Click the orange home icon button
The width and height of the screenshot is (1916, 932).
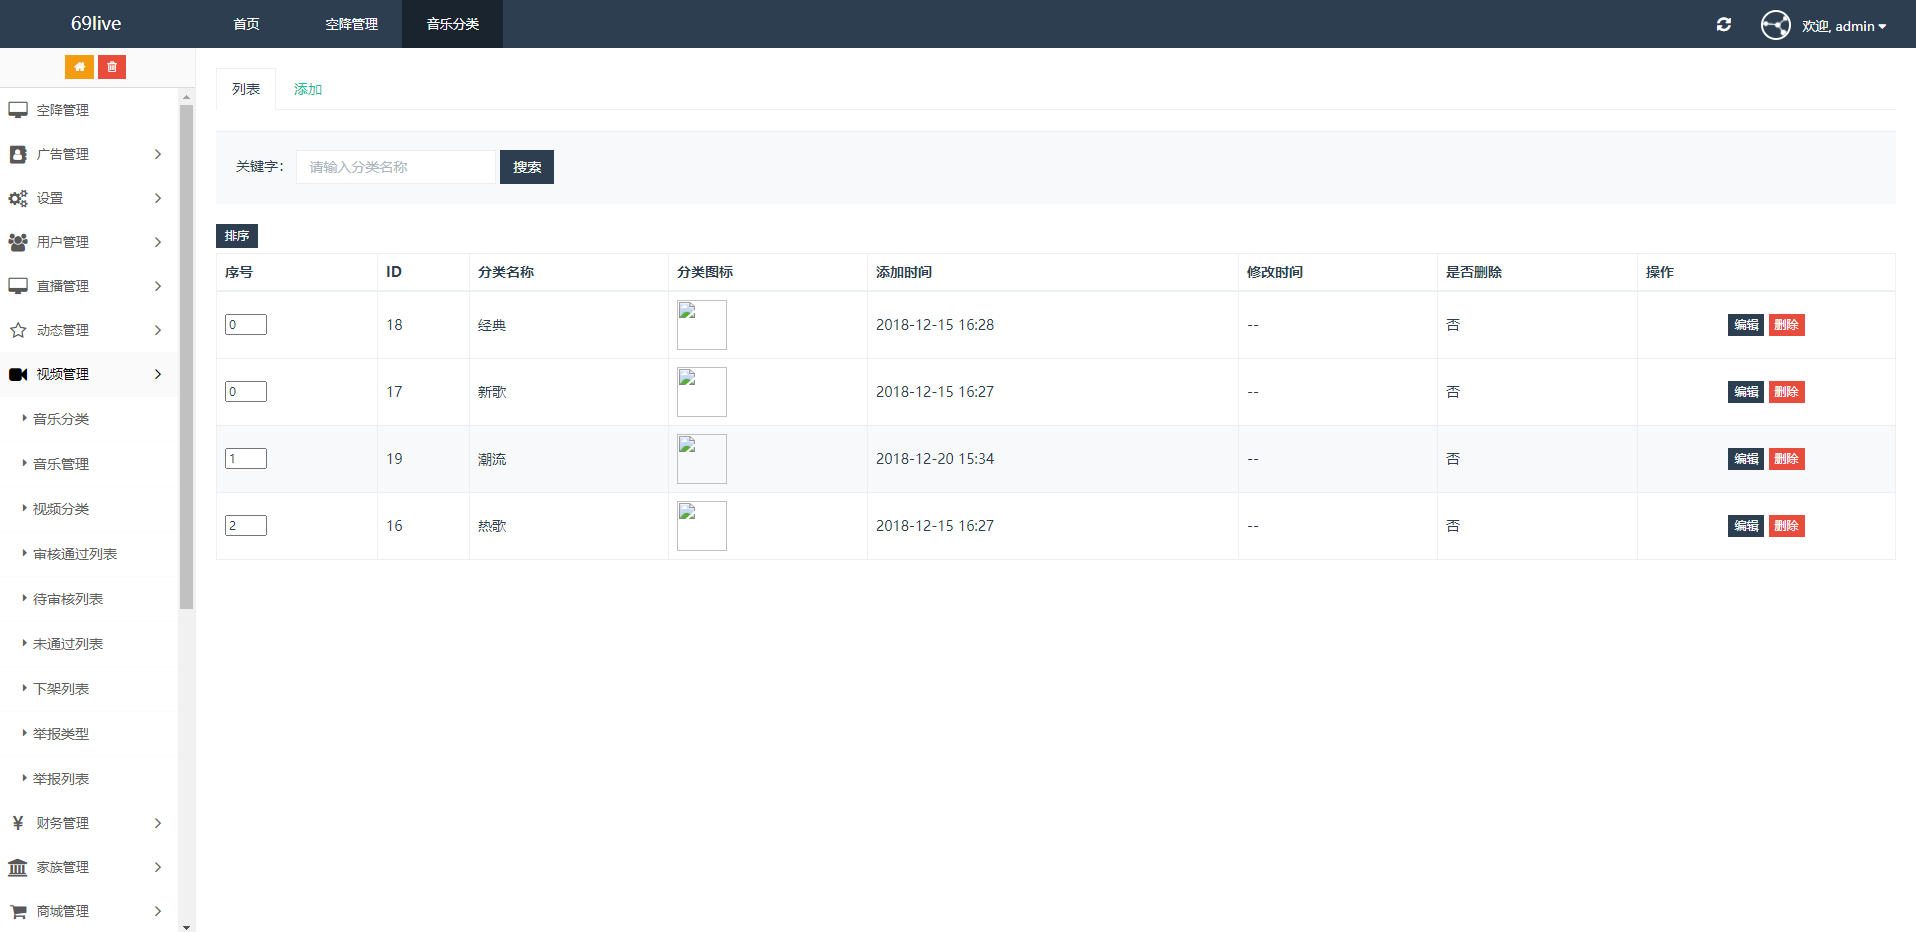coord(79,67)
